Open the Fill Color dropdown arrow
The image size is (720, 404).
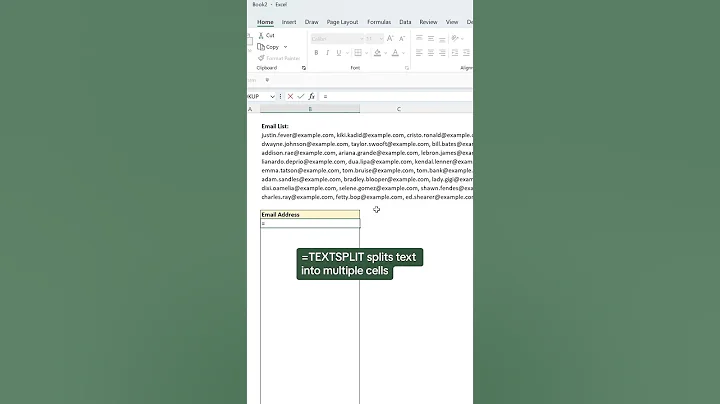385,53
